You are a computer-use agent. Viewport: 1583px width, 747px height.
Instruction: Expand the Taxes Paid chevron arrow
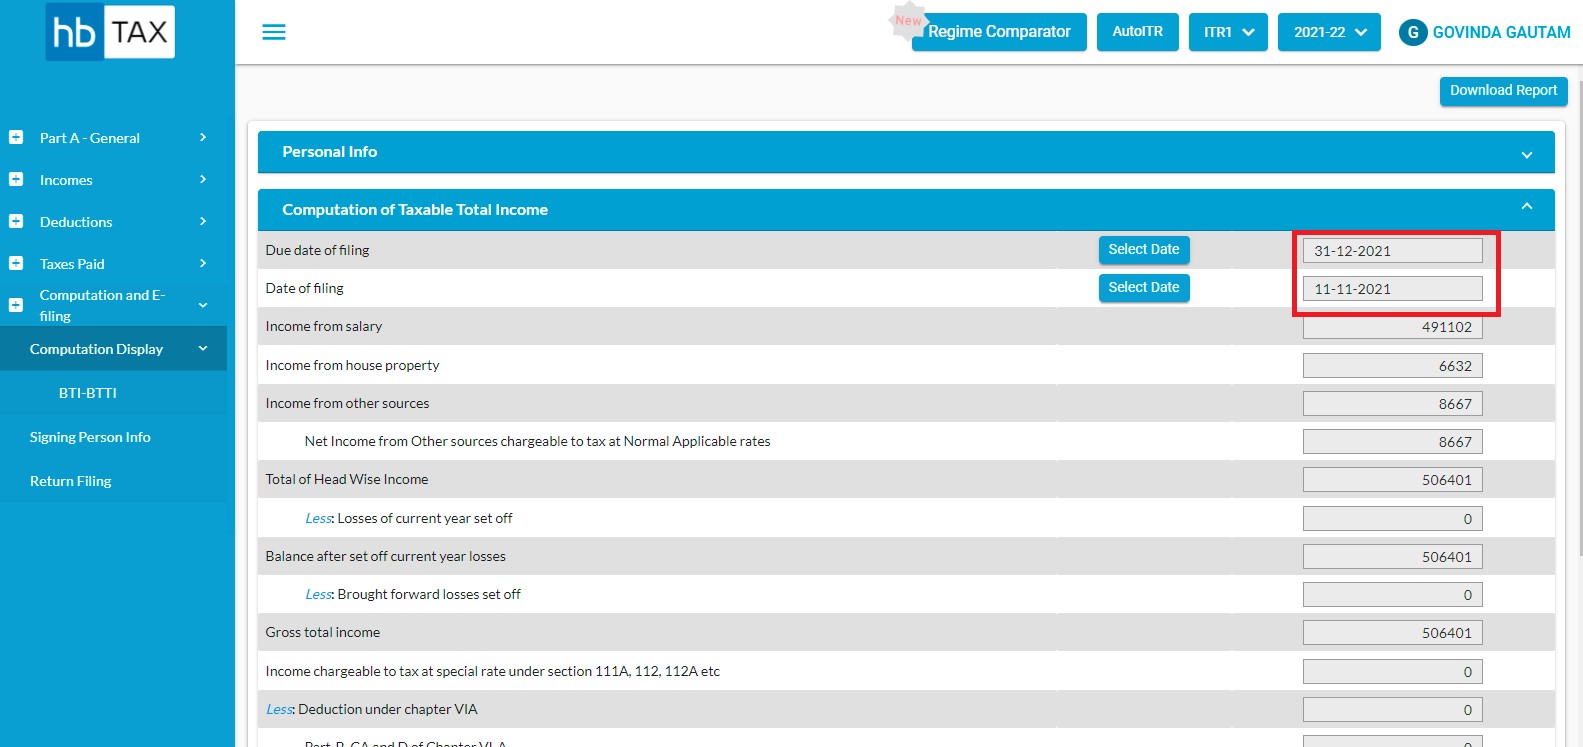[x=203, y=263]
